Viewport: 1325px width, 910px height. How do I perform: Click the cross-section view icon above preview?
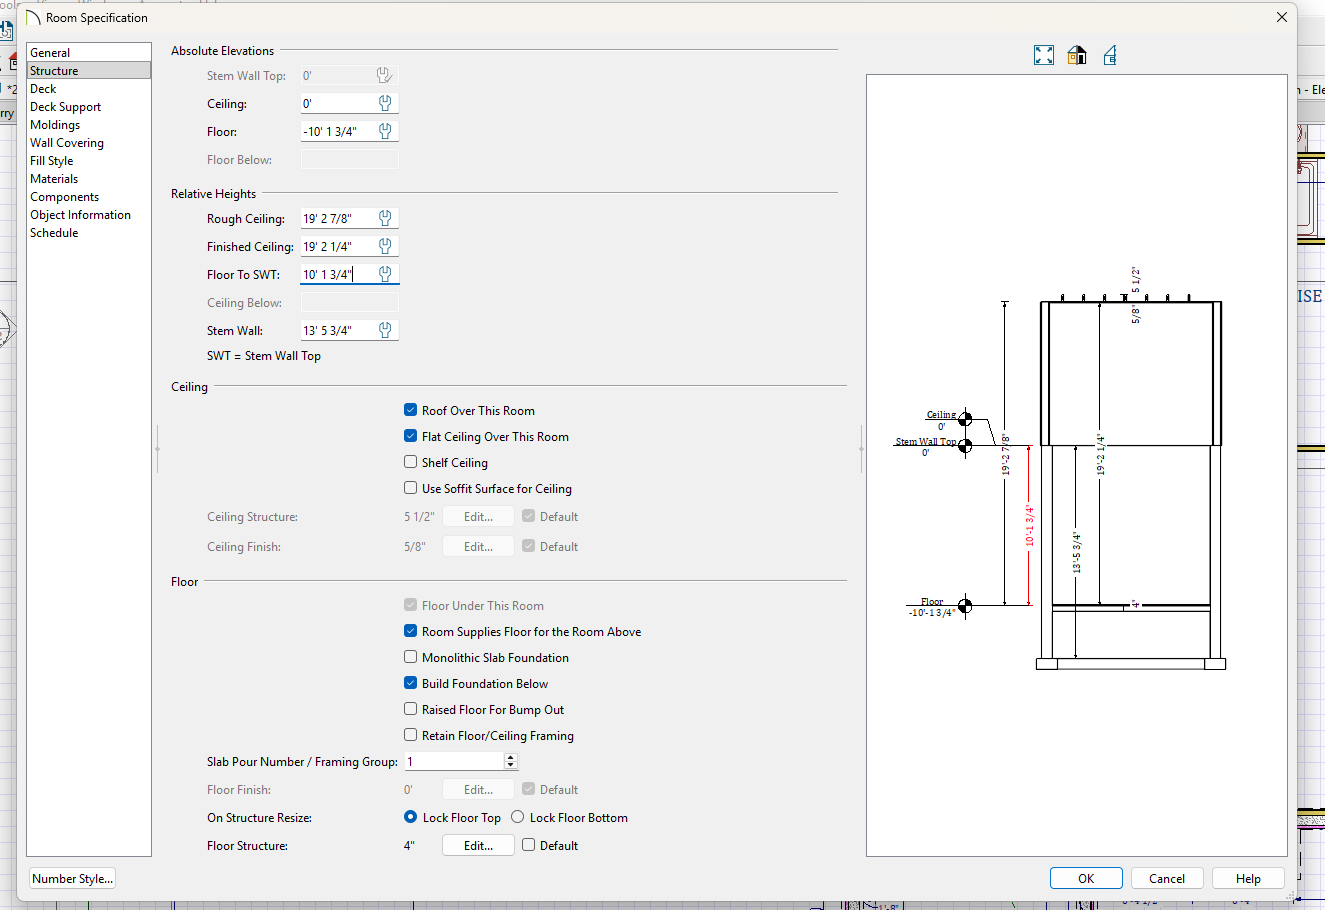pyautogui.click(x=1110, y=55)
